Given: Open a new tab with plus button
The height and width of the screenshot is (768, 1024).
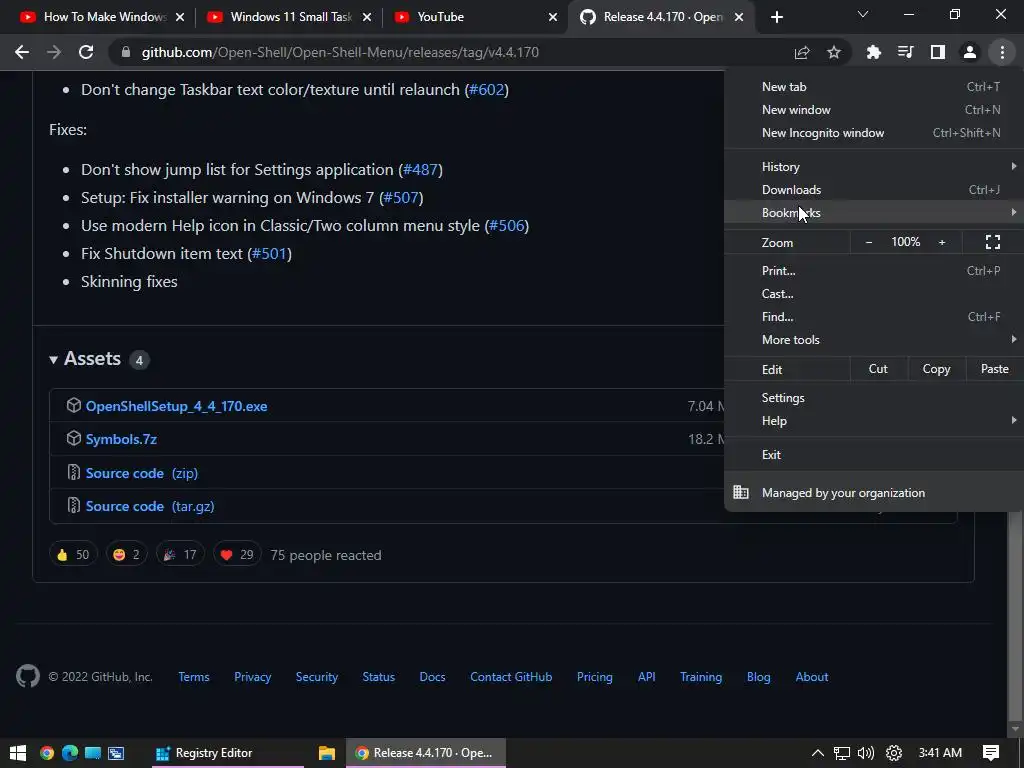Looking at the screenshot, I should (x=776, y=17).
